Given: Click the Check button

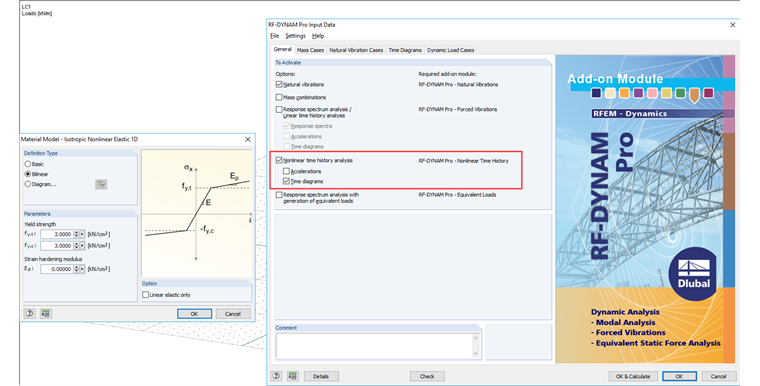Looking at the screenshot, I should [427, 376].
